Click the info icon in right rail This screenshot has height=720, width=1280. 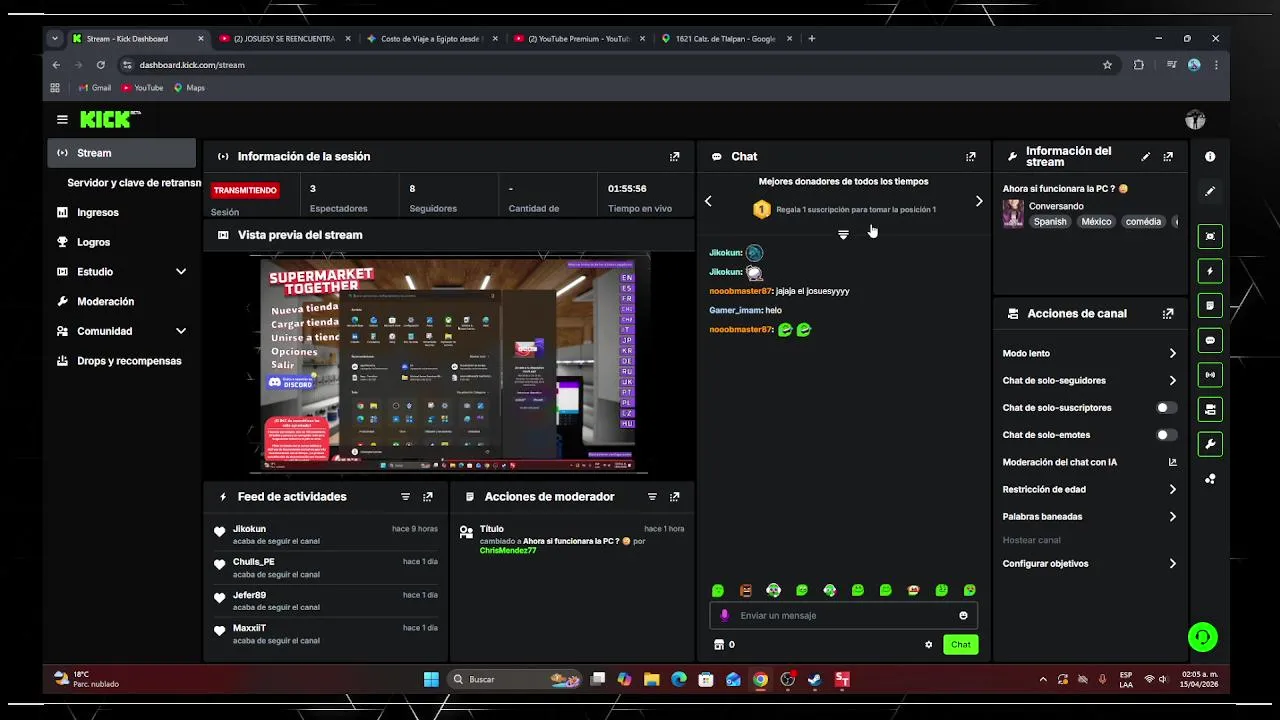[x=1210, y=157]
